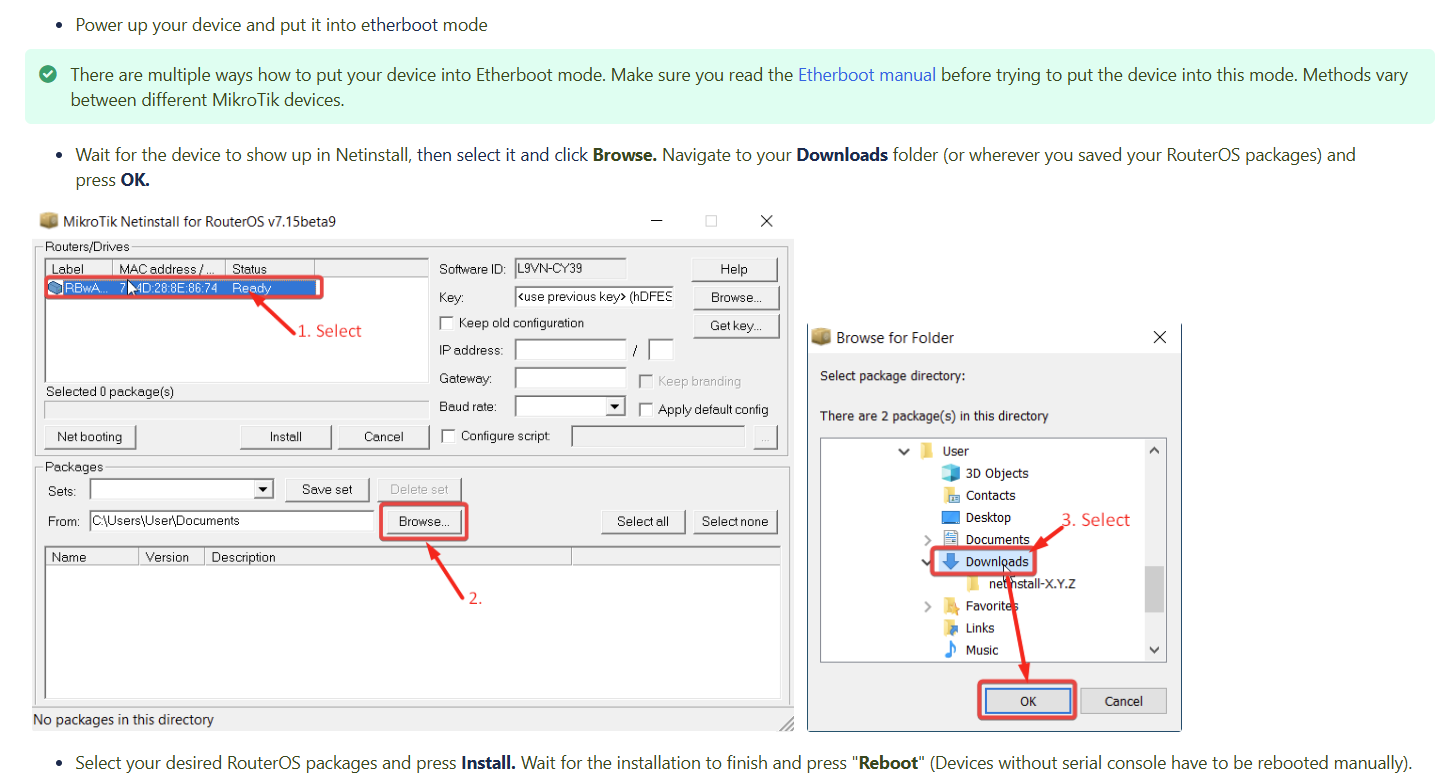Viewport: 1443px width, 783px height.
Task: Open the Sets combo box dropdown
Action: coord(264,489)
